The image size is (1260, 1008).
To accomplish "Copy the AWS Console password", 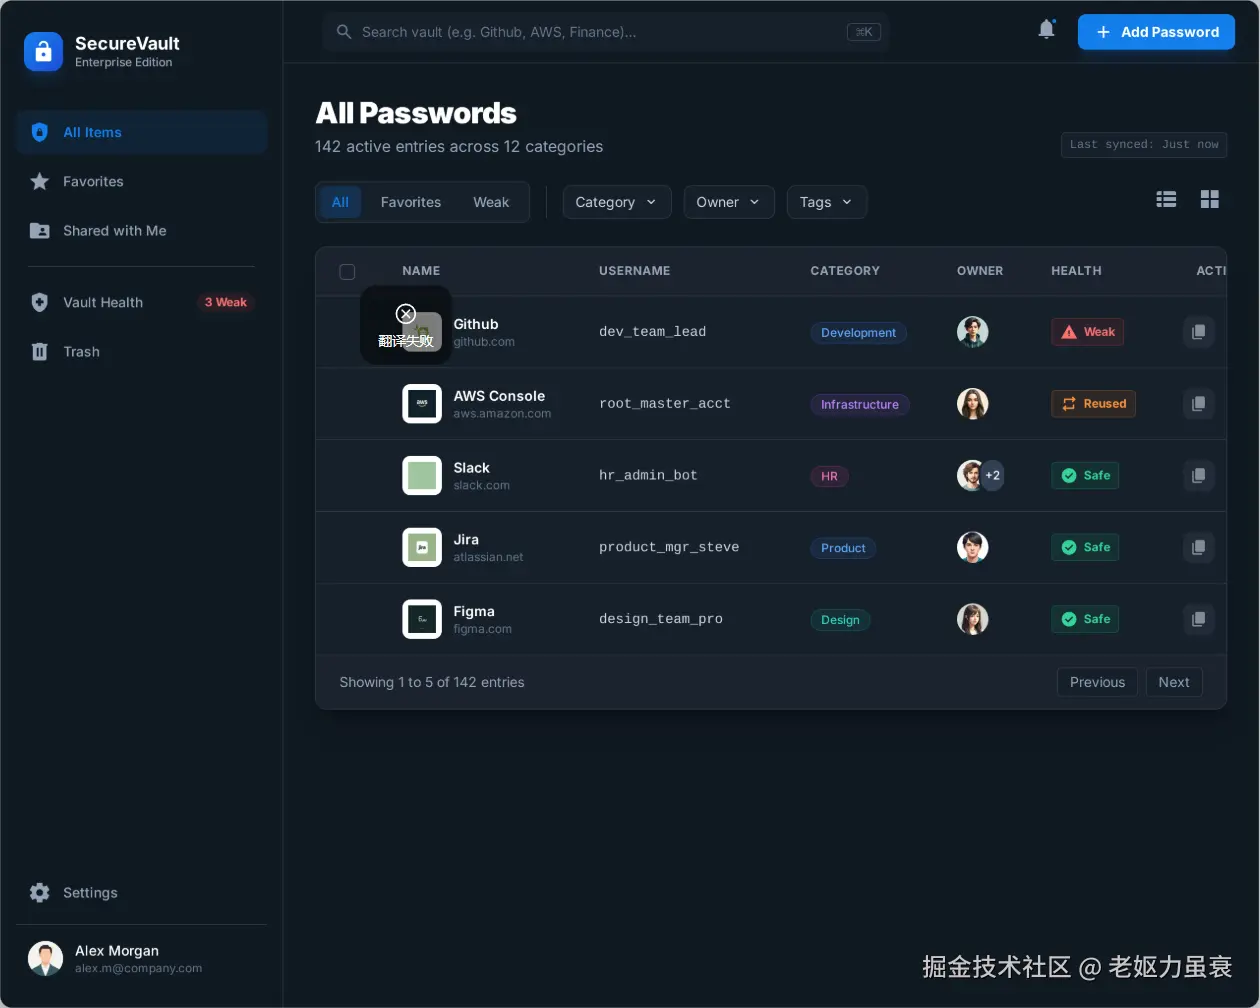I will 1198,403.
